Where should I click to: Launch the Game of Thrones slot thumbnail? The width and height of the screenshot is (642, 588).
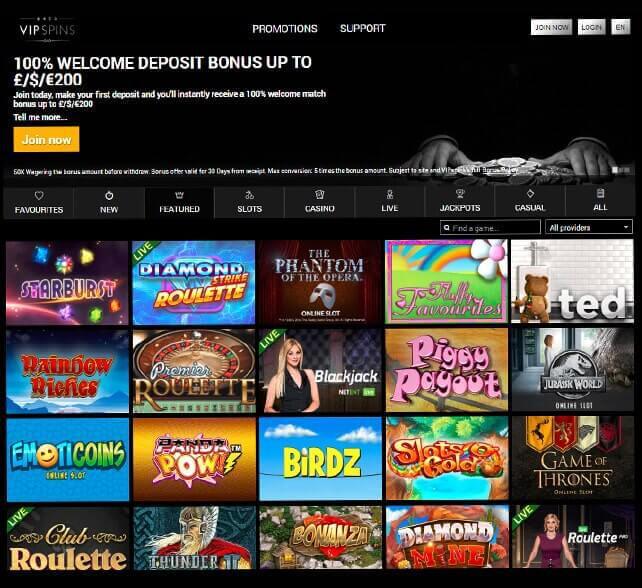click(x=573, y=458)
